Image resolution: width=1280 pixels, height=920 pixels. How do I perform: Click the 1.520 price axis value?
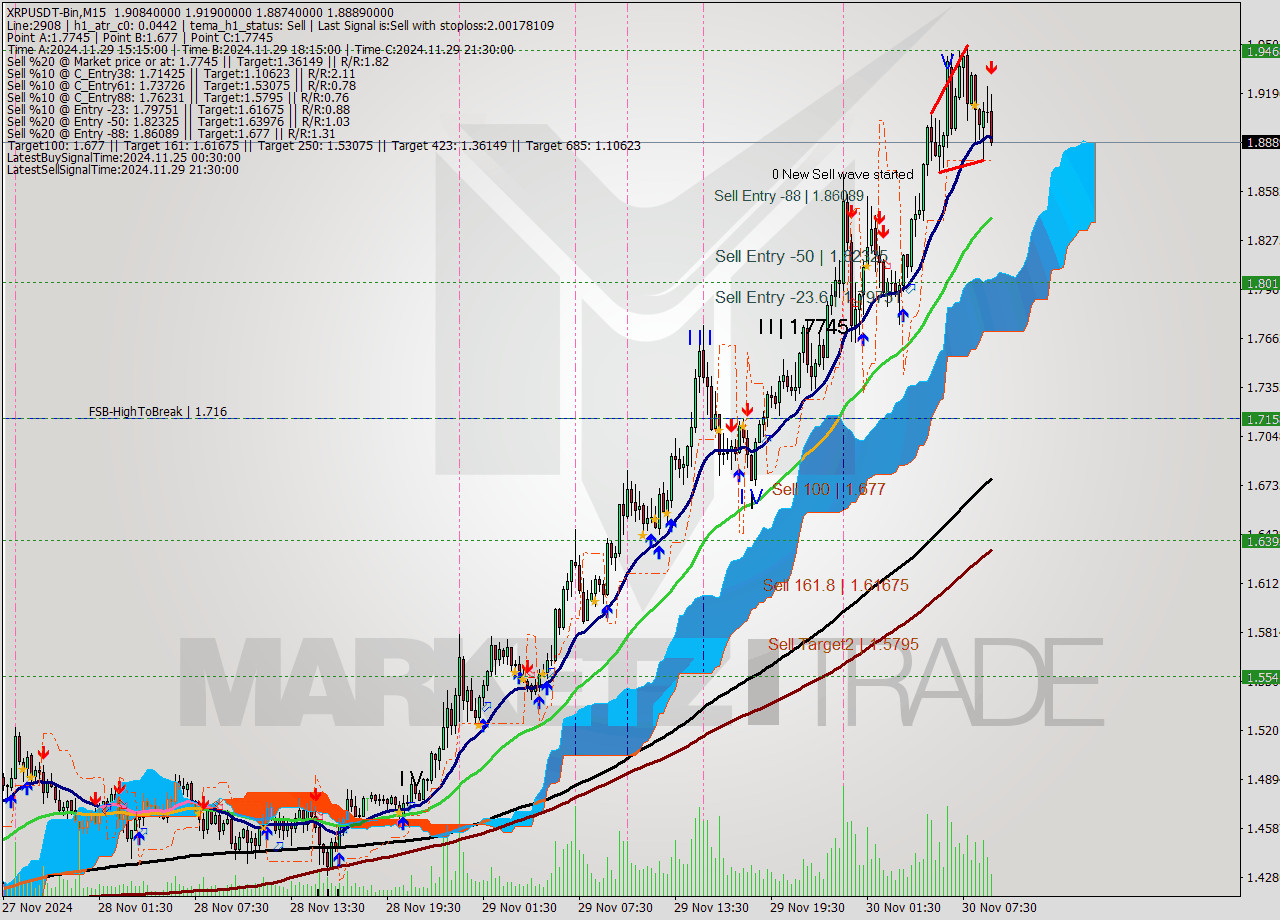pyautogui.click(x=1261, y=730)
